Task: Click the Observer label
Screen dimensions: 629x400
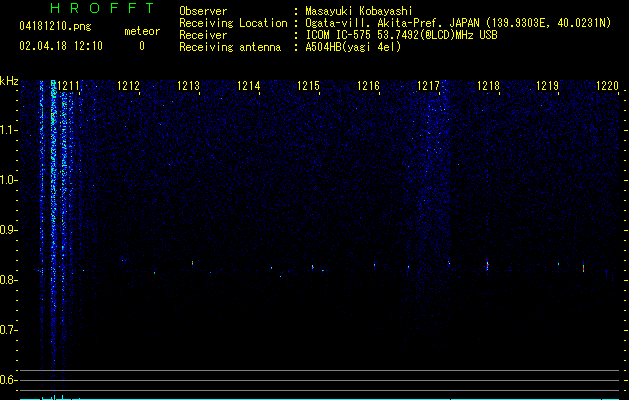Action: pos(203,11)
